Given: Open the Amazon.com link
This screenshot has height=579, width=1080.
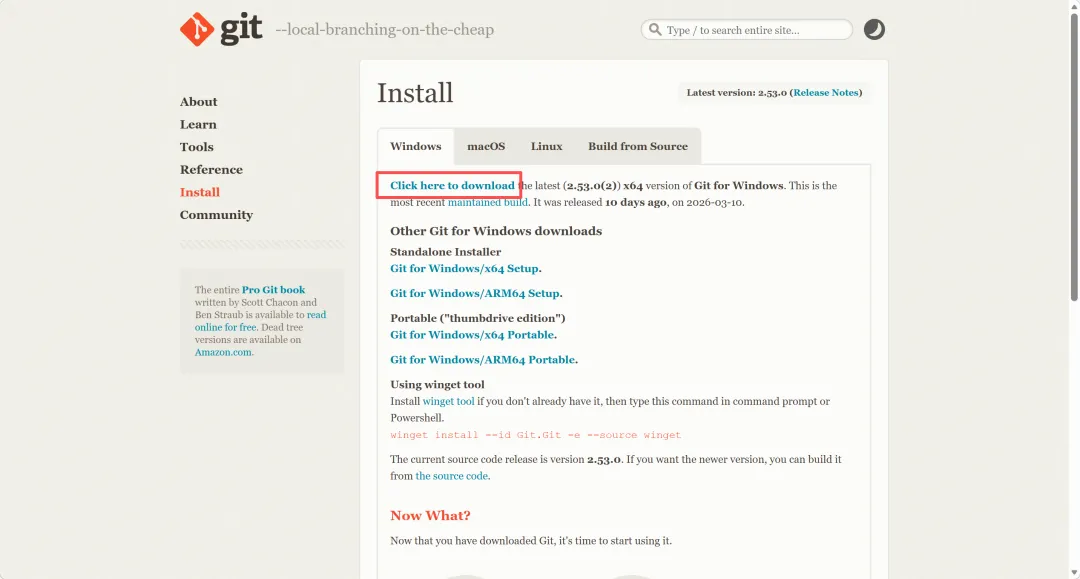Looking at the screenshot, I should pyautogui.click(x=223, y=352).
